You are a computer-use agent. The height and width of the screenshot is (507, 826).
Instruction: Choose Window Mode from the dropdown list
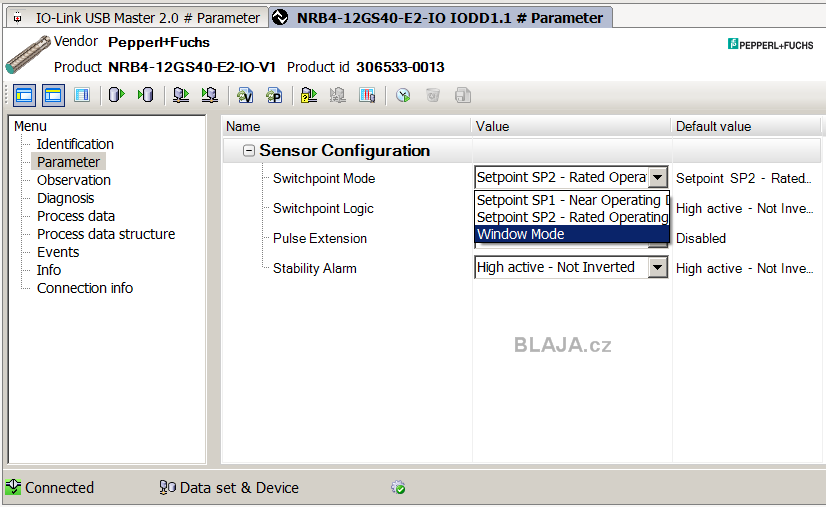pos(572,234)
